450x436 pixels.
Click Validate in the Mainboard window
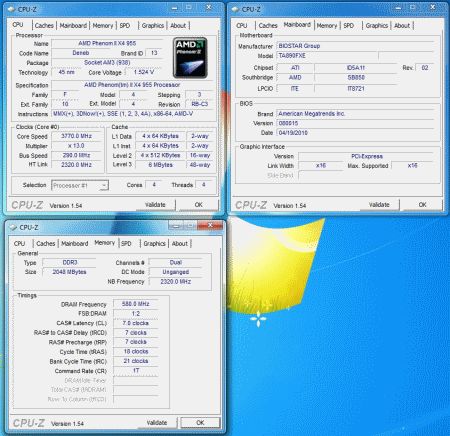379,205
